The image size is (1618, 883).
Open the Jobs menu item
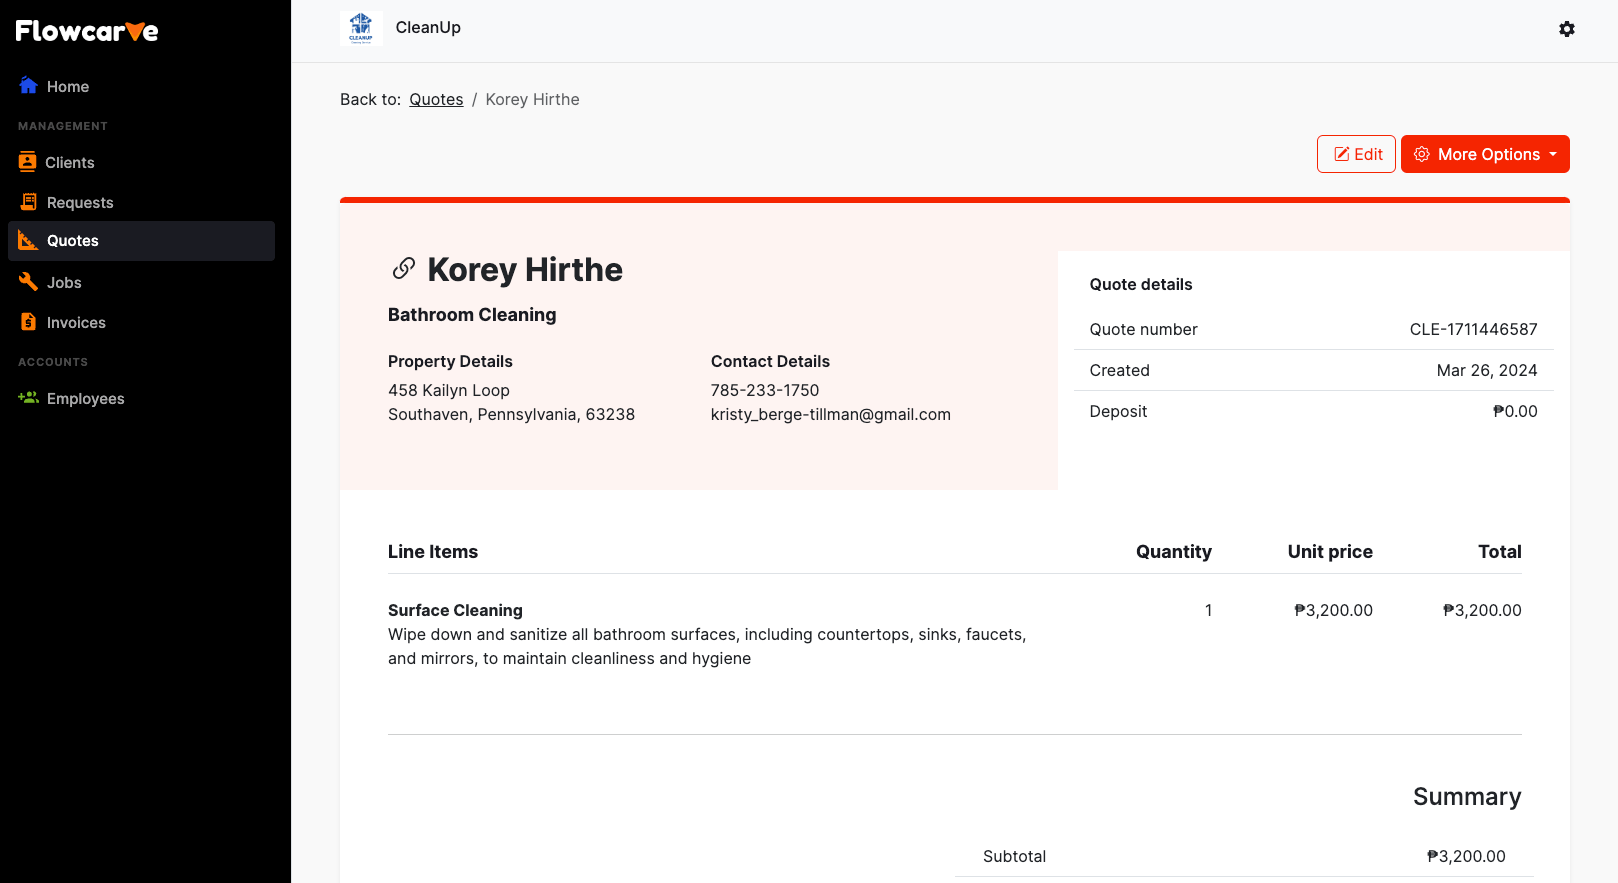click(x=141, y=282)
